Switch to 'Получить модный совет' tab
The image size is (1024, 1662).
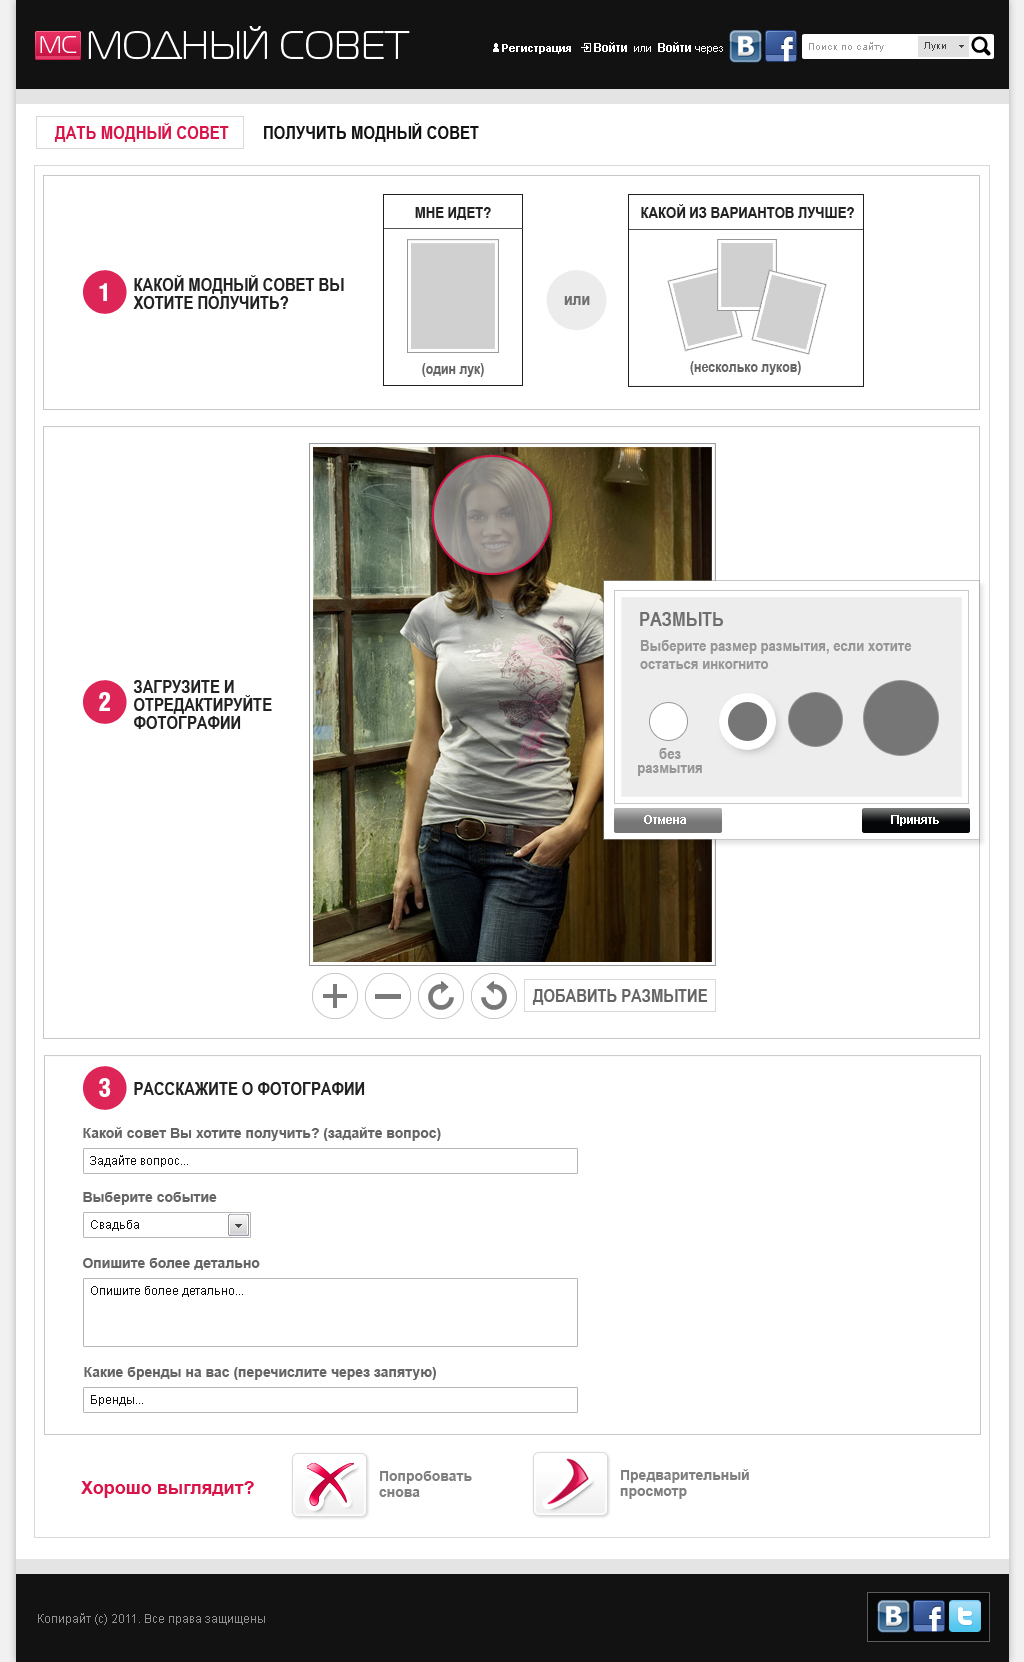tap(370, 133)
